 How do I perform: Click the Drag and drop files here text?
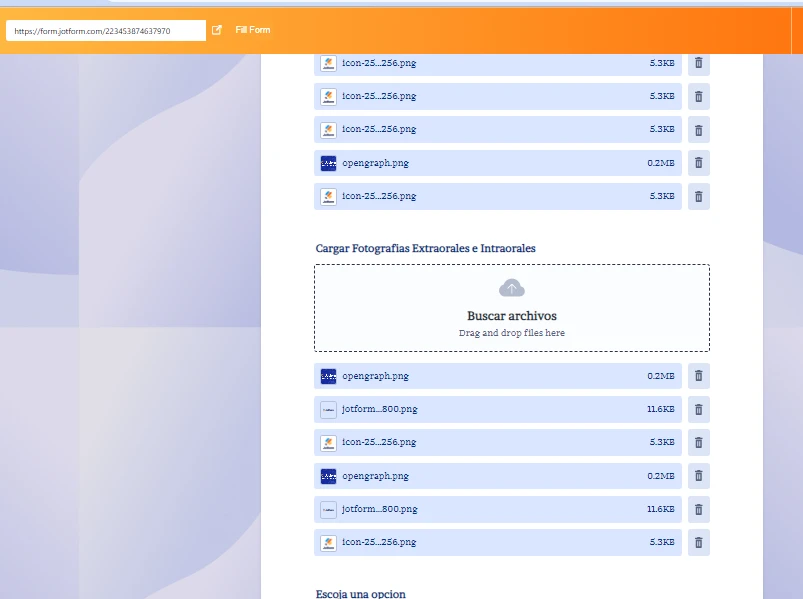(x=511, y=333)
